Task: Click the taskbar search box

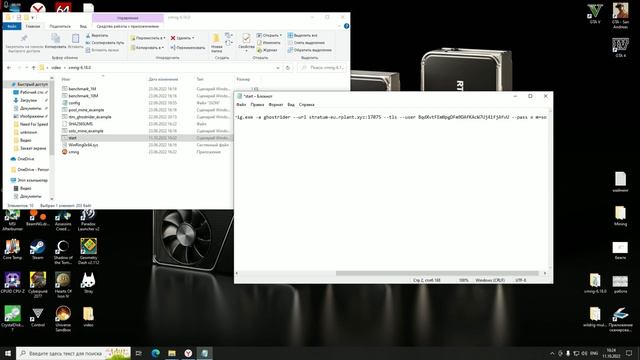Action: tap(73, 353)
